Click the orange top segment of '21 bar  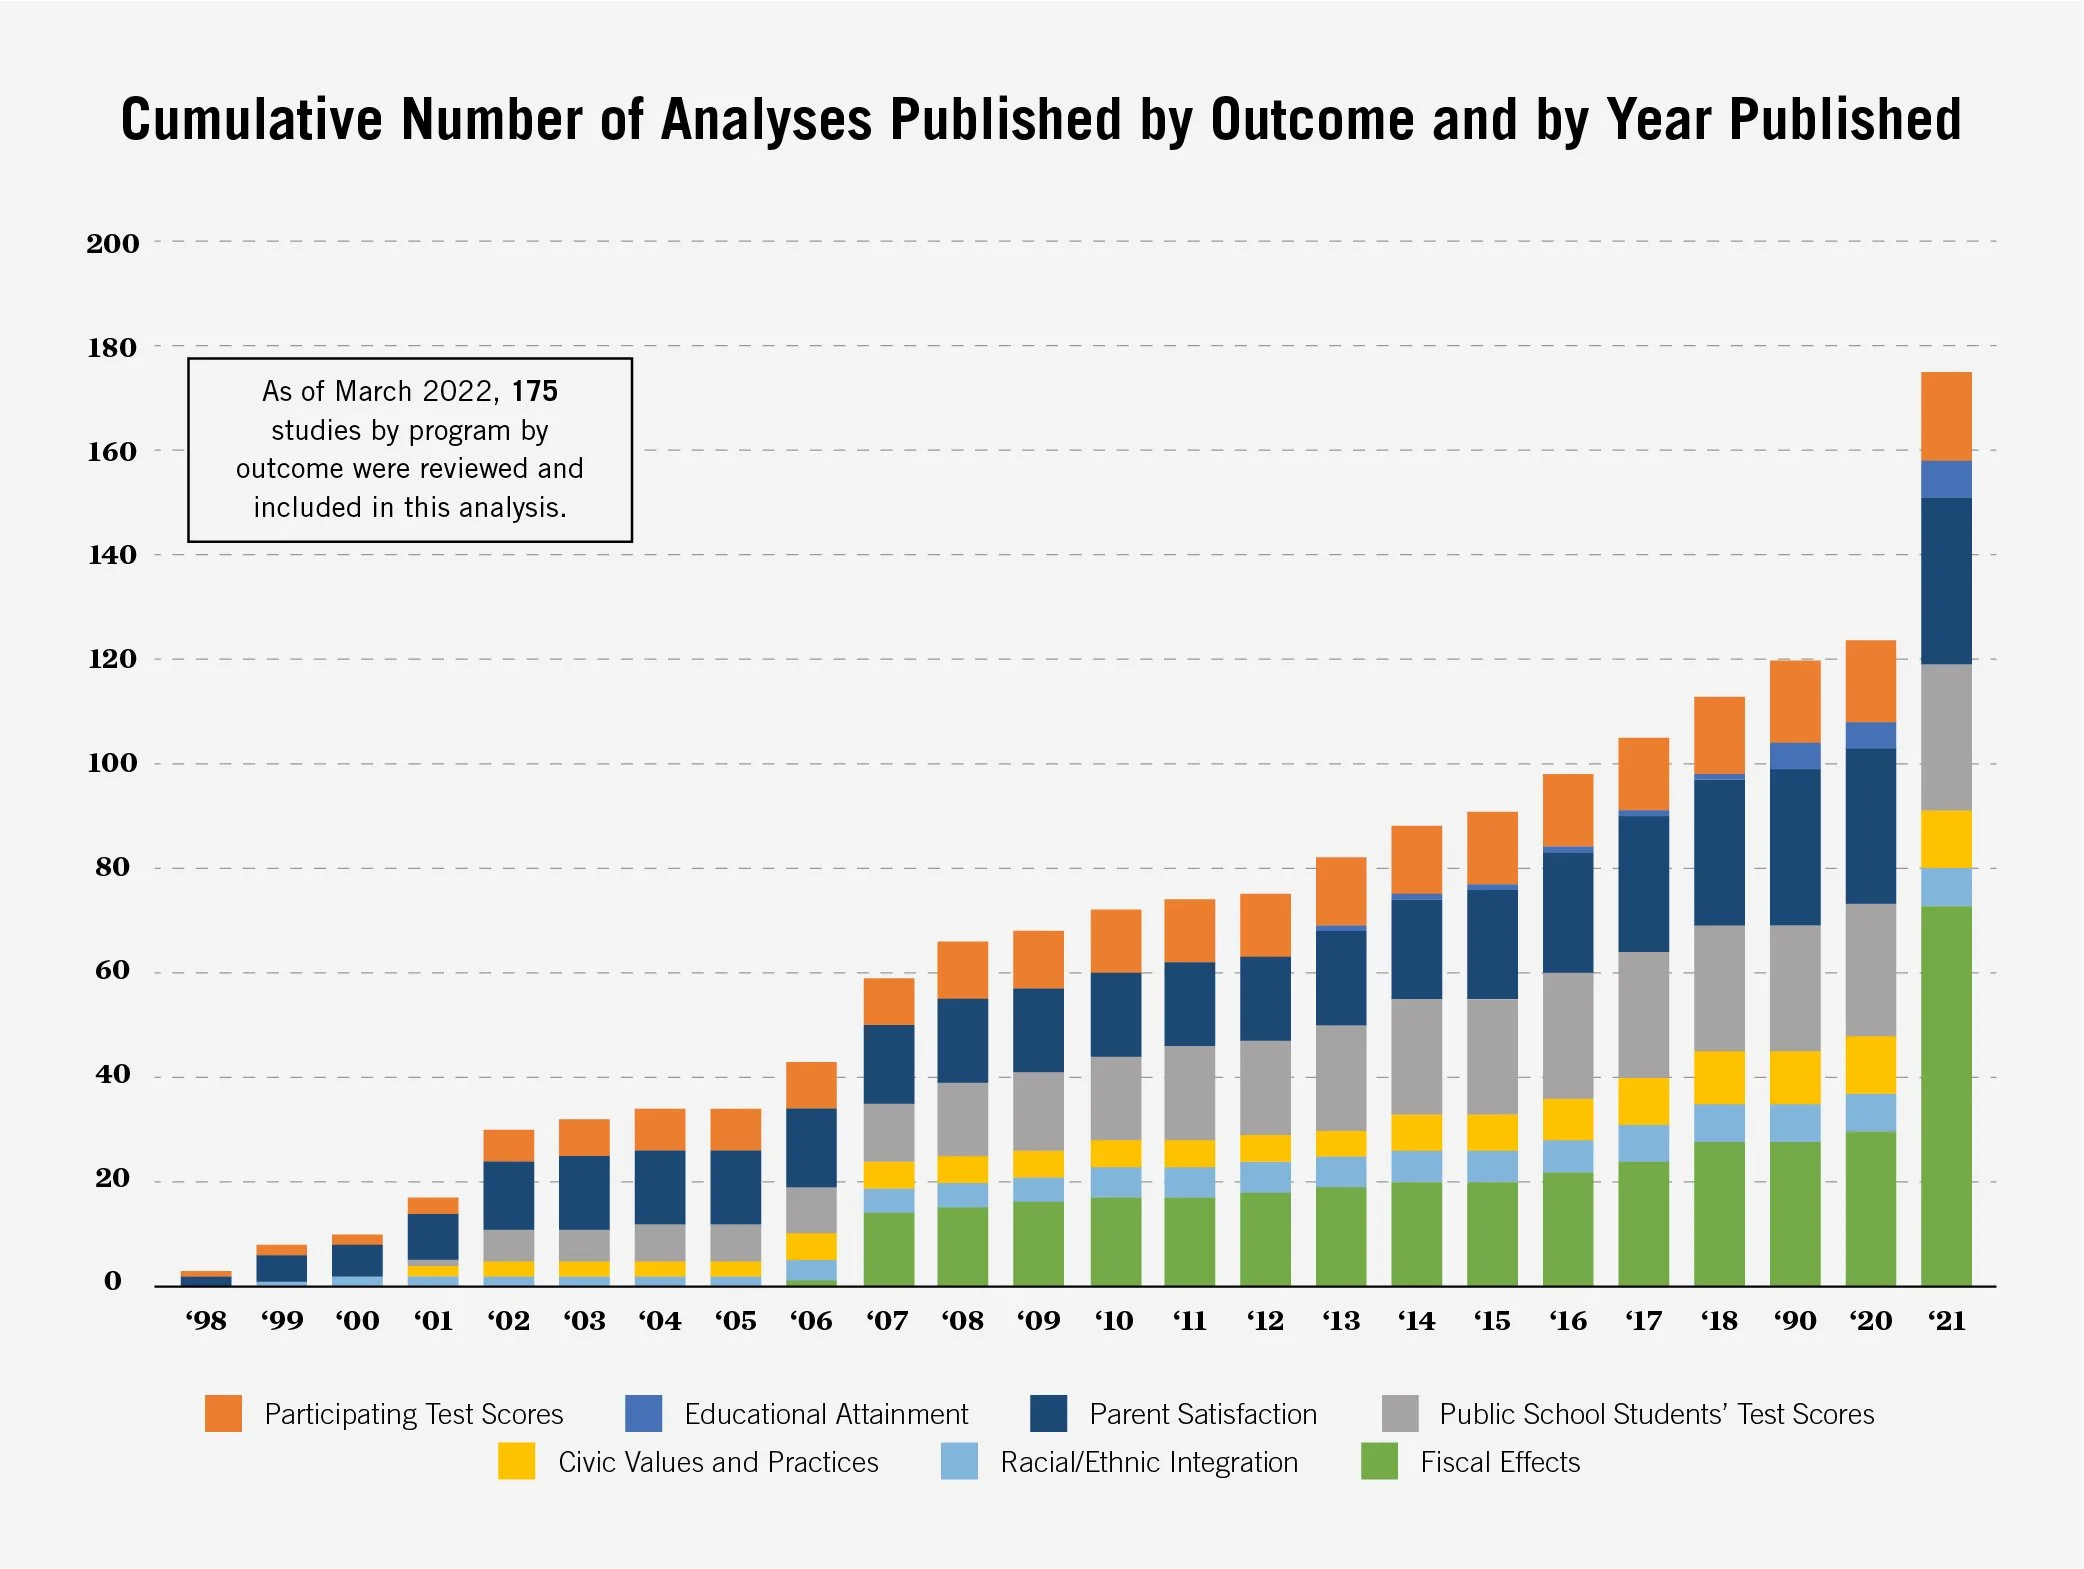pos(1946,416)
